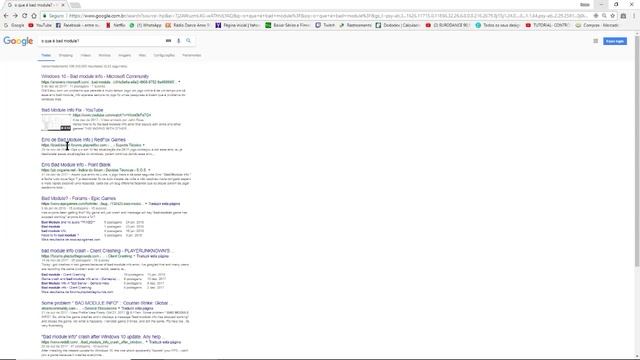Start voice search with the microphone icon
This screenshot has width=640, height=360.
point(178,41)
